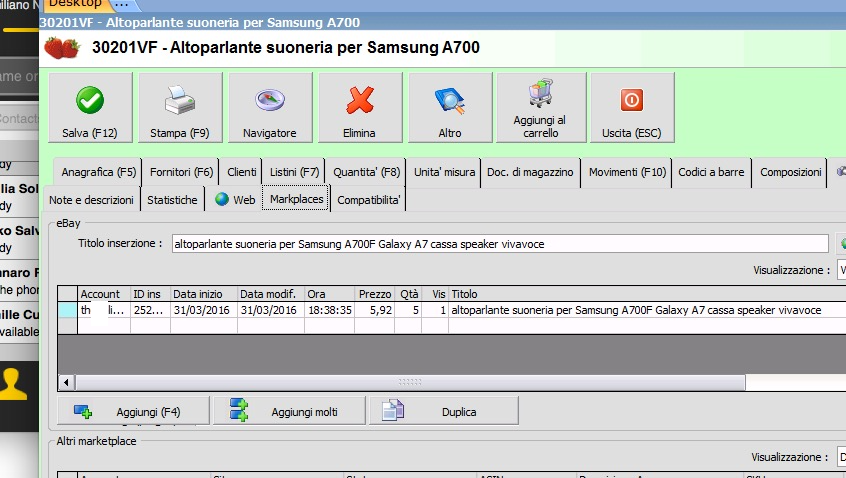Open the Fornitori (F6) tab

pyautogui.click(x=182, y=173)
